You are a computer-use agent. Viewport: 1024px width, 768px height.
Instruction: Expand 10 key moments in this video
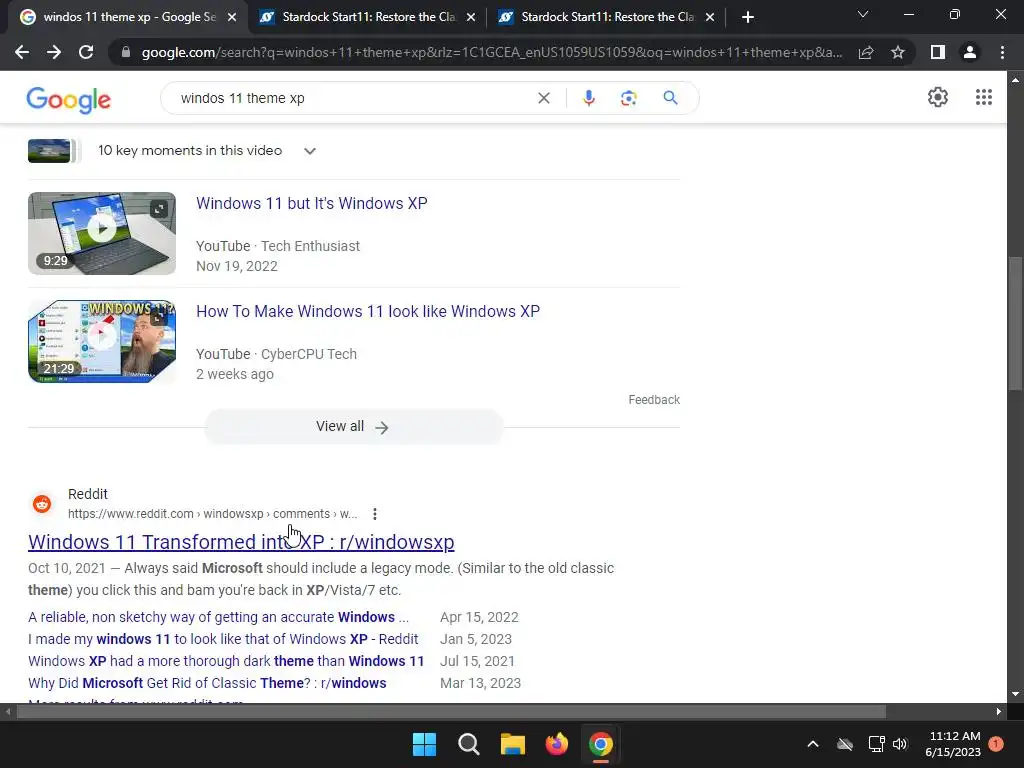tap(310, 151)
